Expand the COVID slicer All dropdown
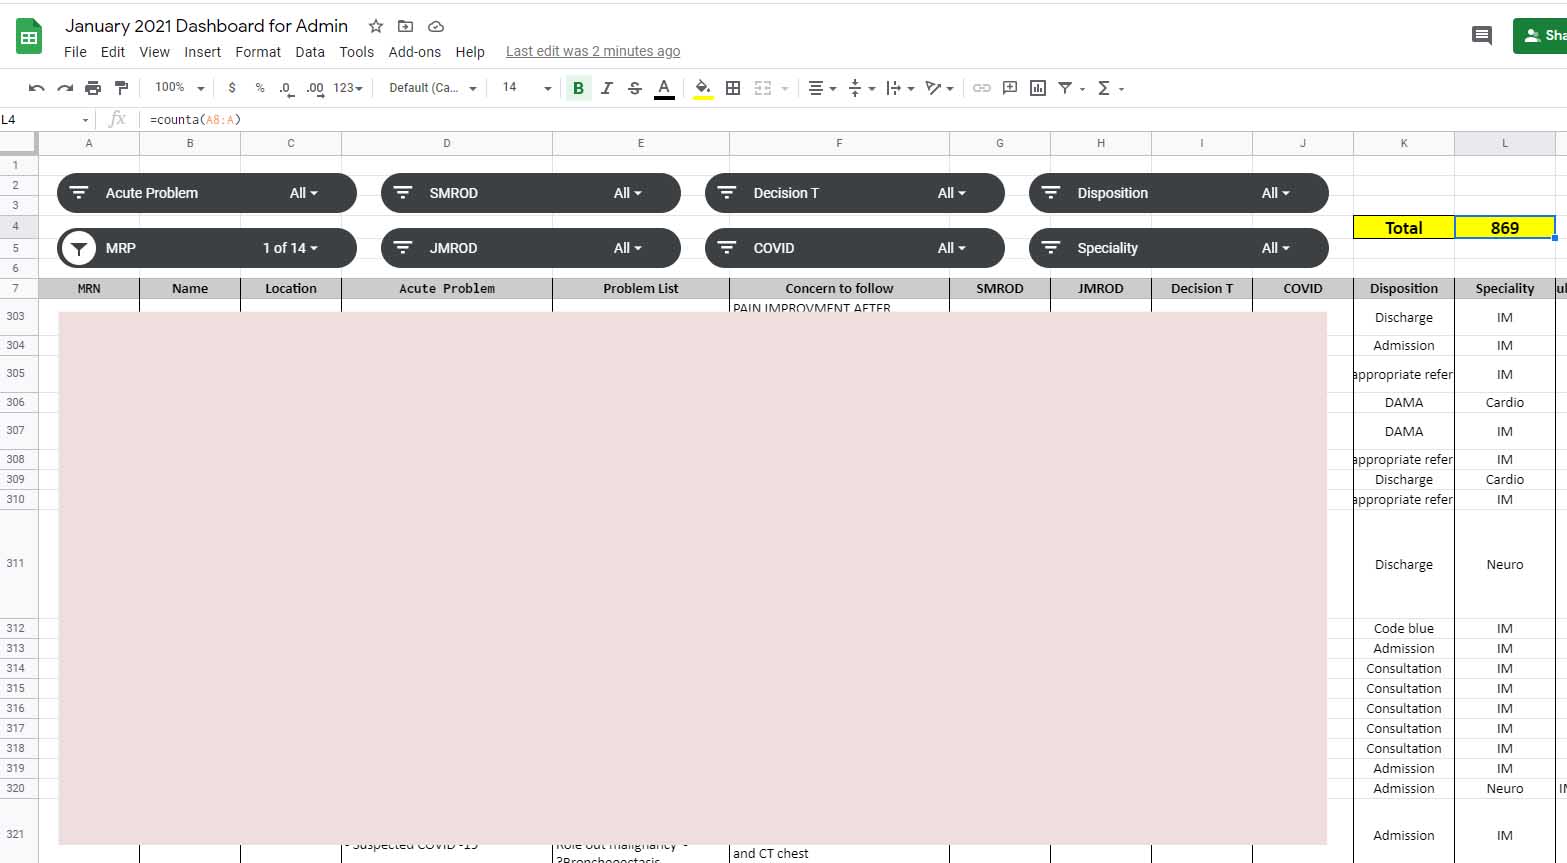1567x863 pixels. coord(951,247)
